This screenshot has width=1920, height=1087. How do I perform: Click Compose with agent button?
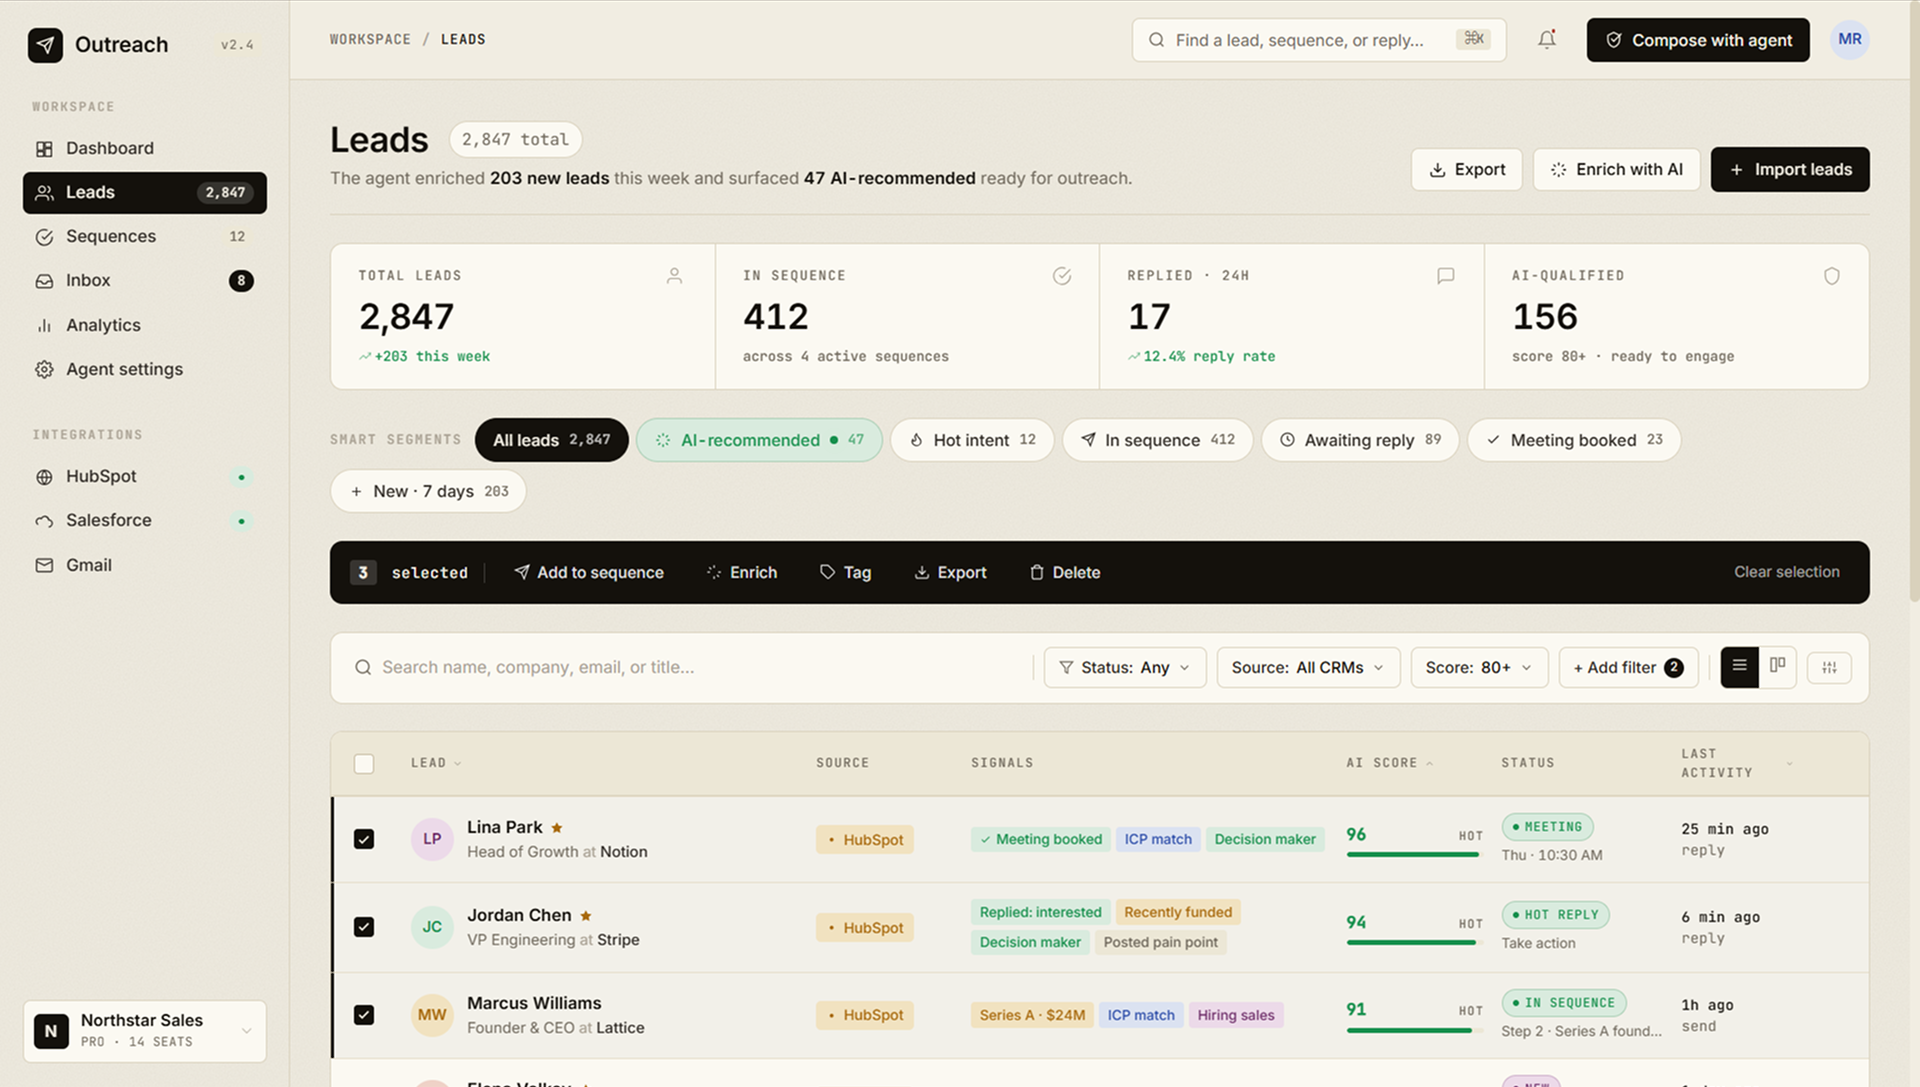[1698, 40]
